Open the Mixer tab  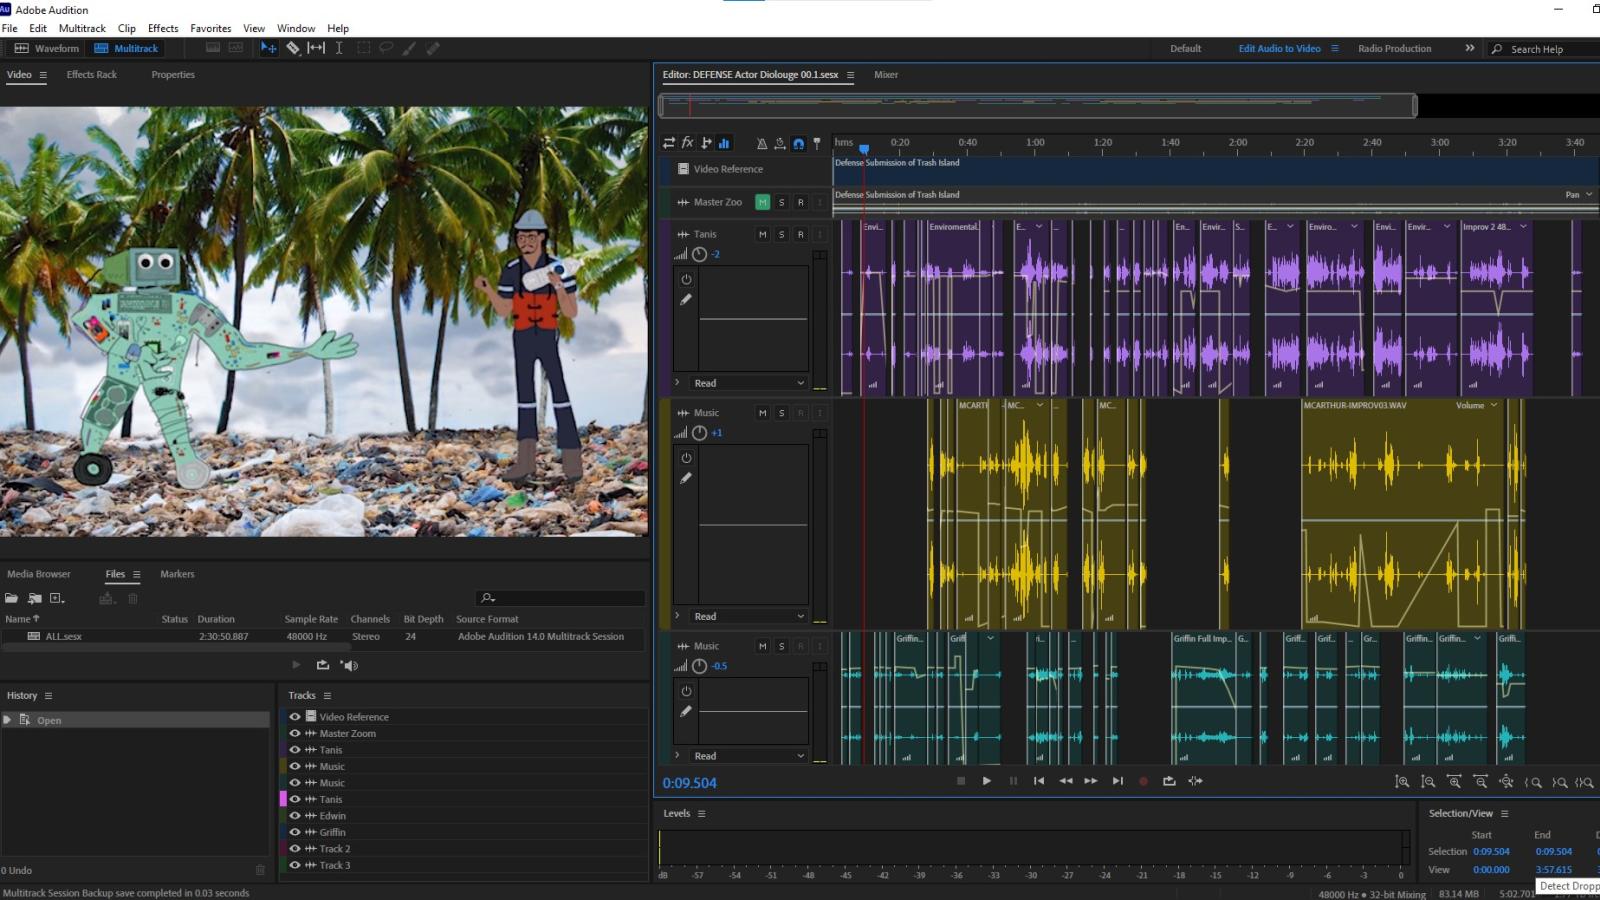coord(886,74)
